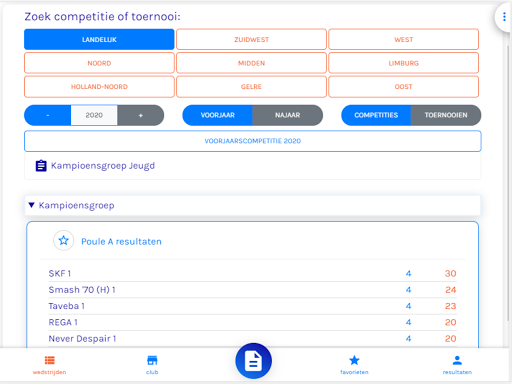512x384 pixels.
Task: Open Voorjaarscompetitie 2020
Action: coord(253,141)
